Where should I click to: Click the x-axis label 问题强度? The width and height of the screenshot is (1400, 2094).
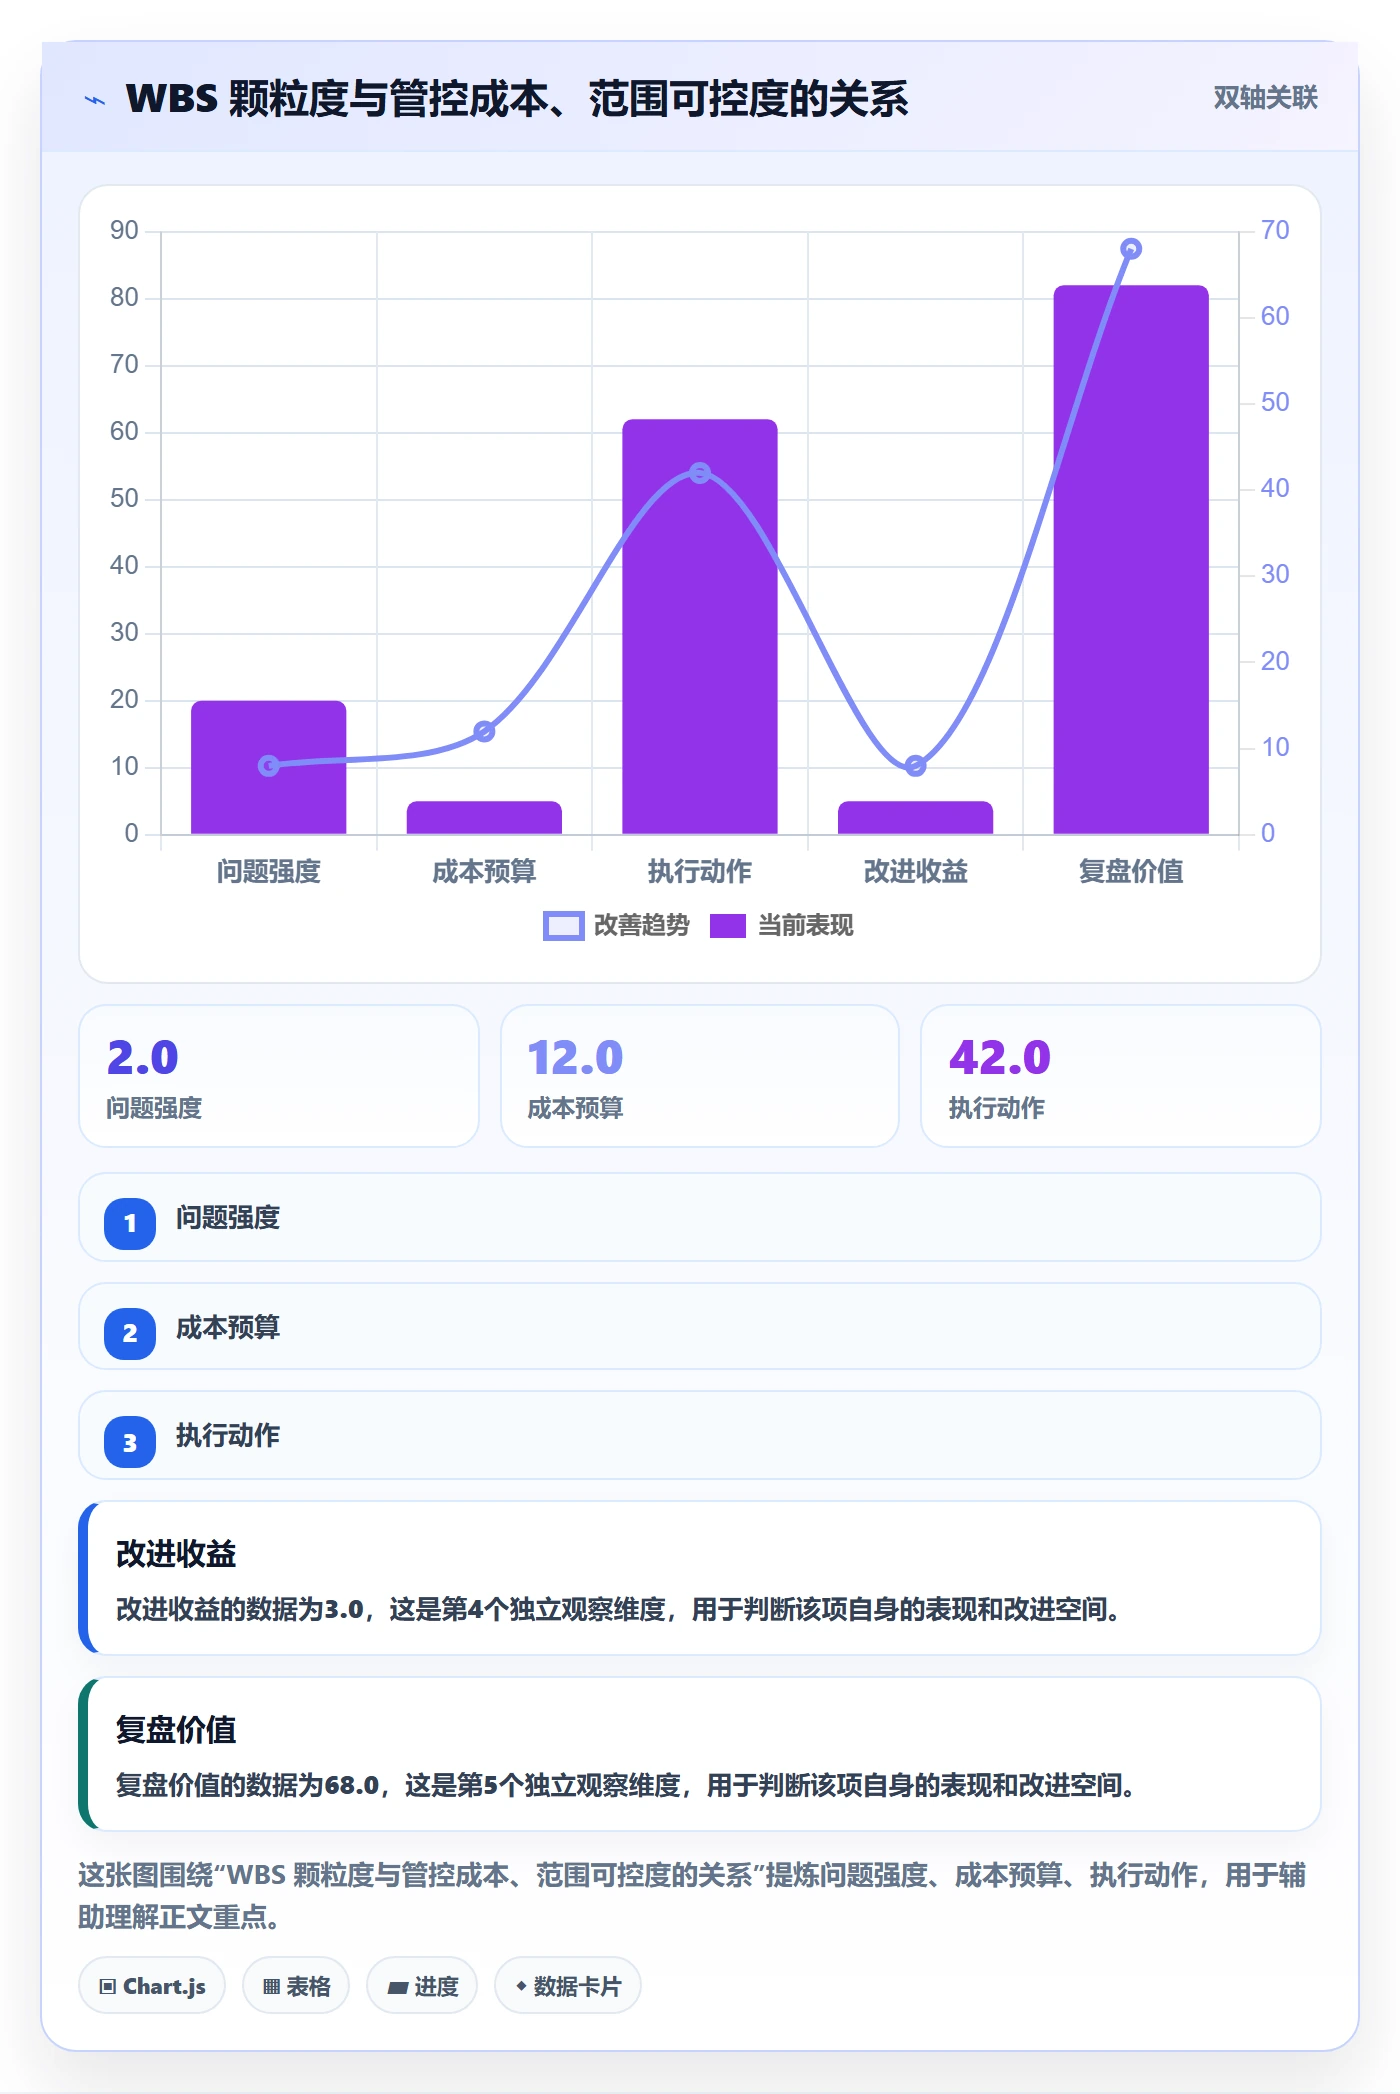tap(269, 872)
